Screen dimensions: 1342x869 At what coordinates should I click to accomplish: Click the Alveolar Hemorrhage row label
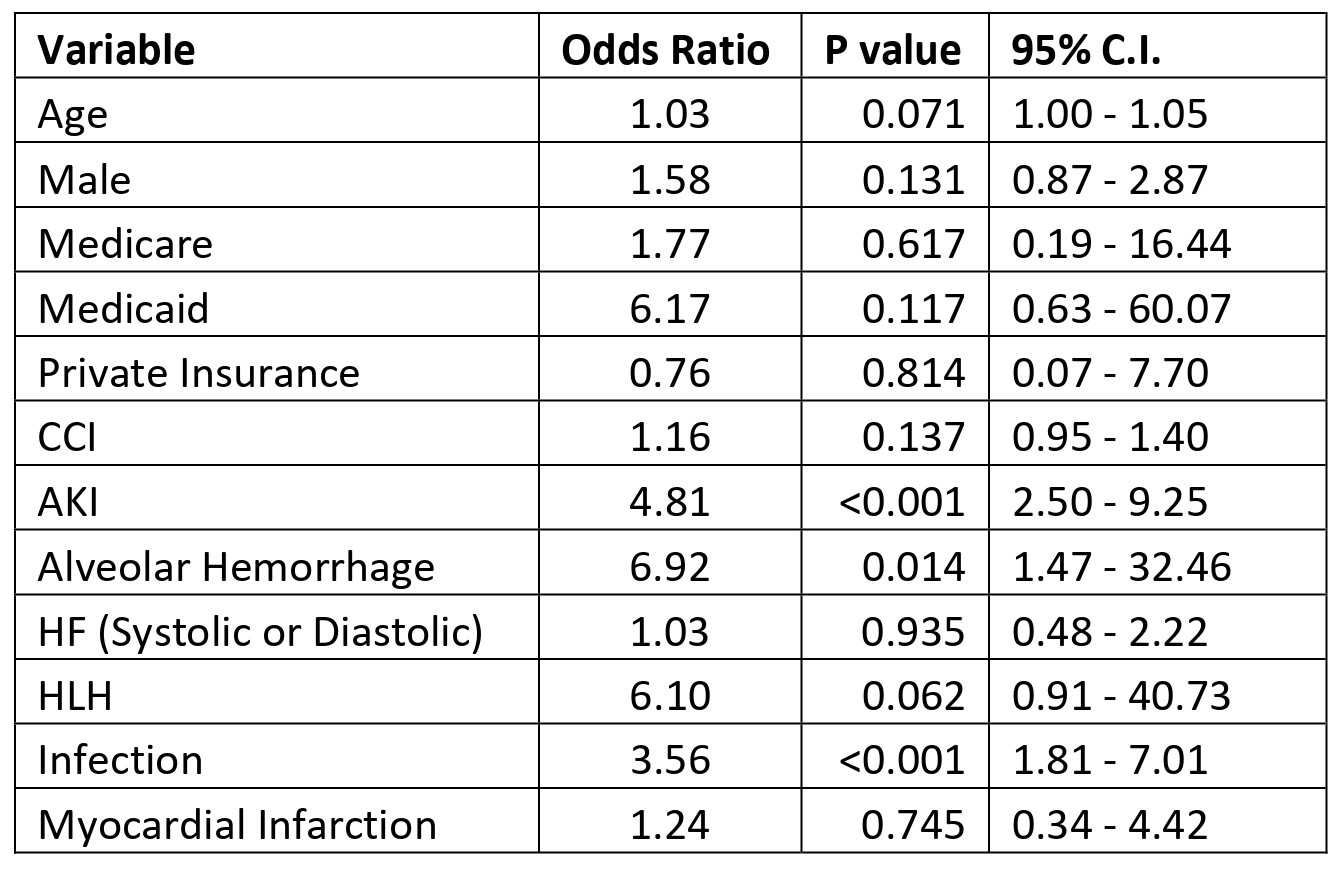click(x=236, y=567)
